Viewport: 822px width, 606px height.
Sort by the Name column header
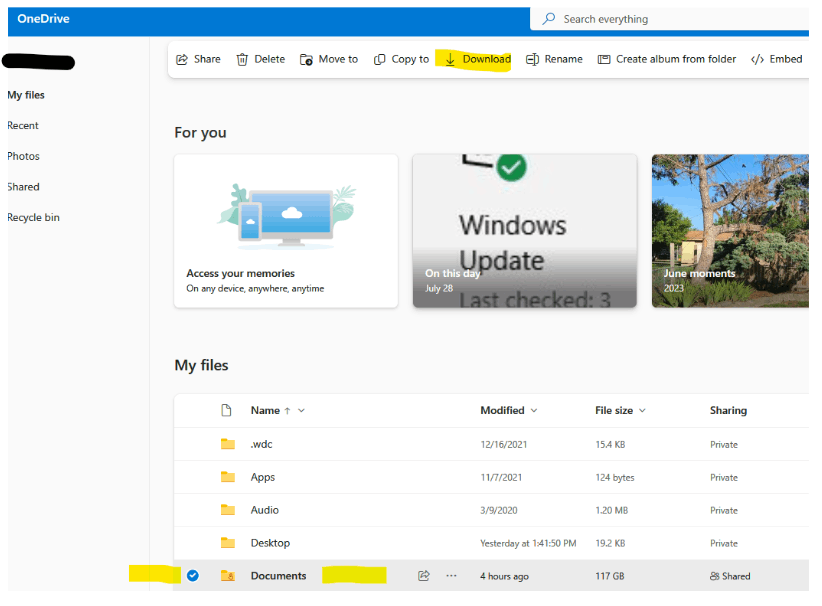[x=265, y=410]
